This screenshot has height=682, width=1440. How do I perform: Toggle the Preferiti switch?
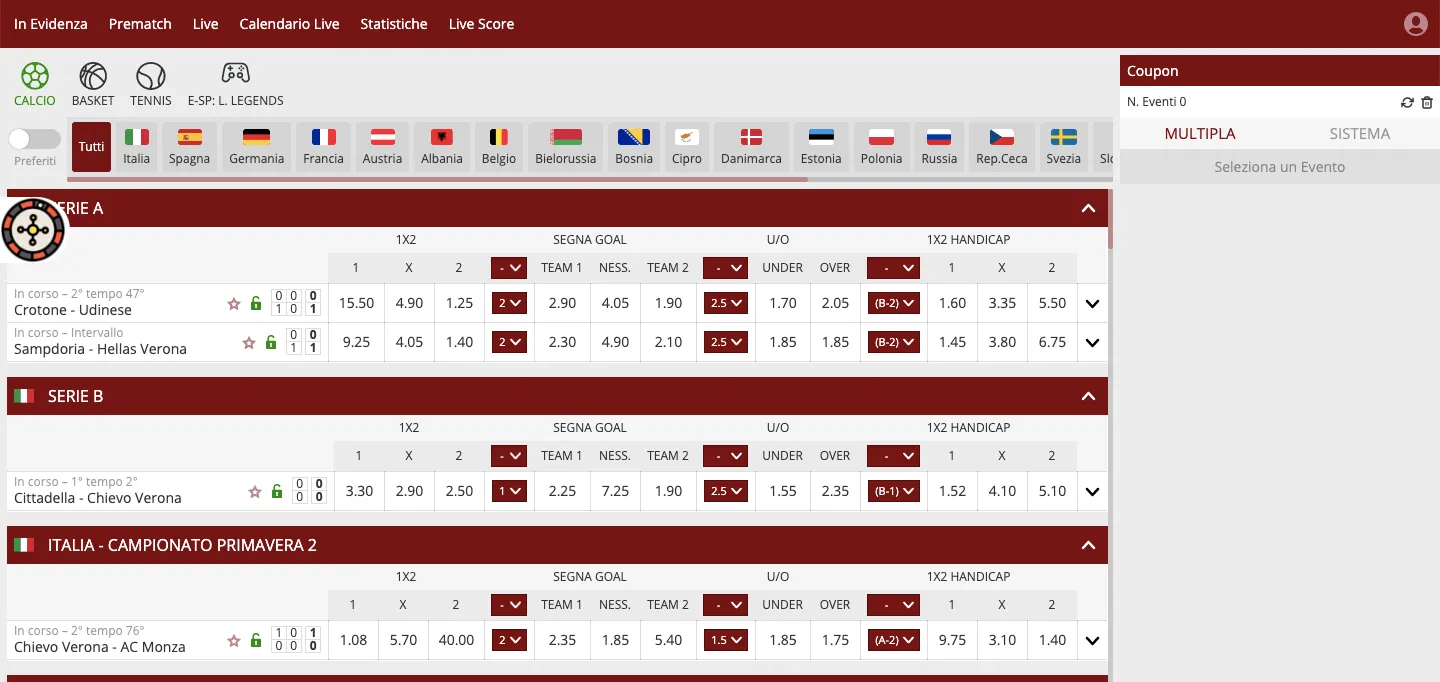point(34,139)
